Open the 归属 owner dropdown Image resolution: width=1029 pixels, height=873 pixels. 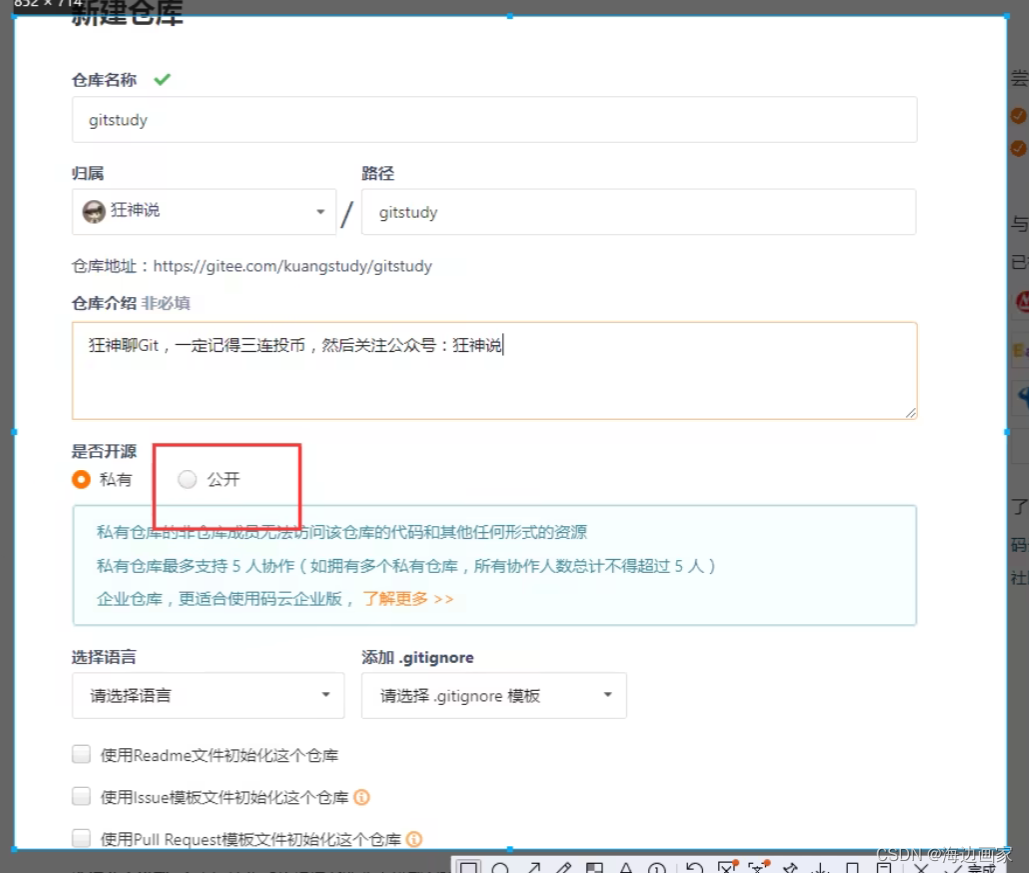point(204,211)
